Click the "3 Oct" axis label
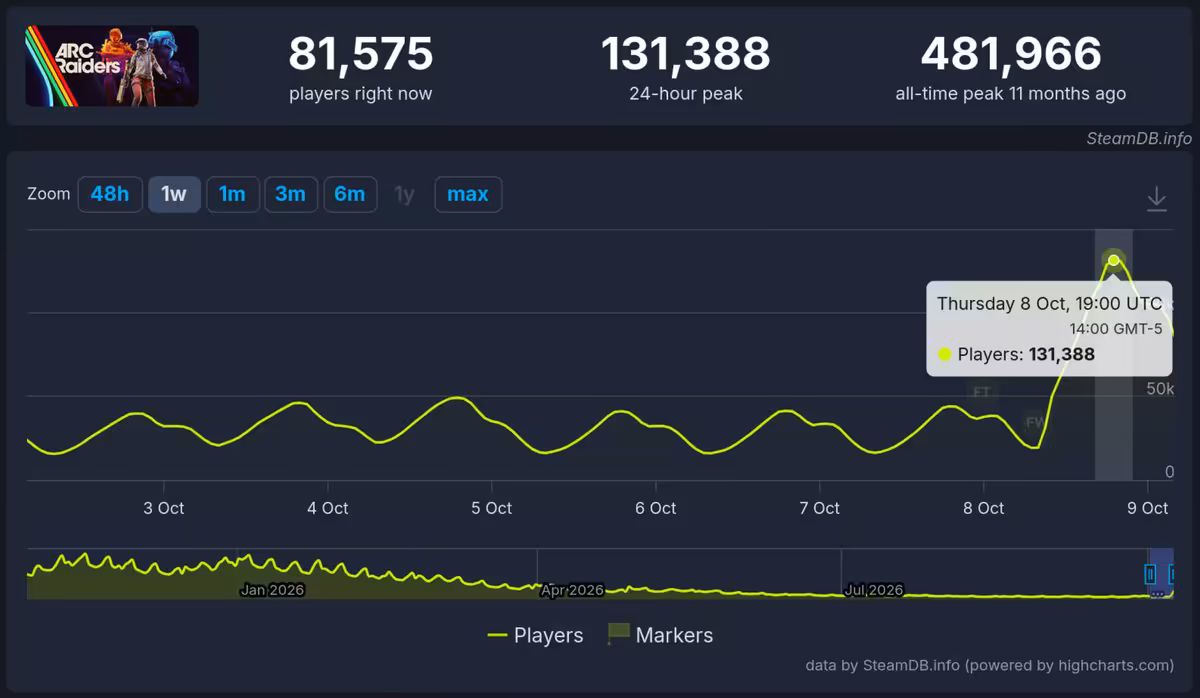The height and width of the screenshot is (698, 1200). tap(164, 508)
